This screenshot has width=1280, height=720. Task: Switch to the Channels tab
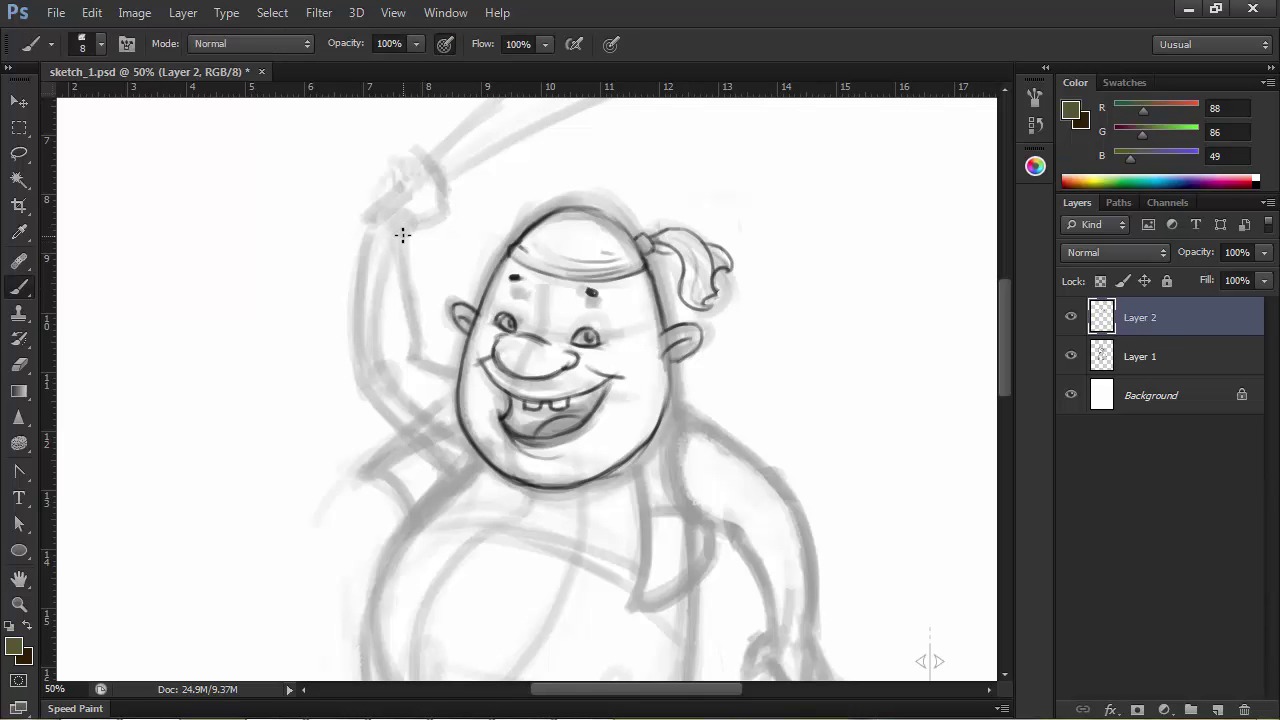[1167, 202]
